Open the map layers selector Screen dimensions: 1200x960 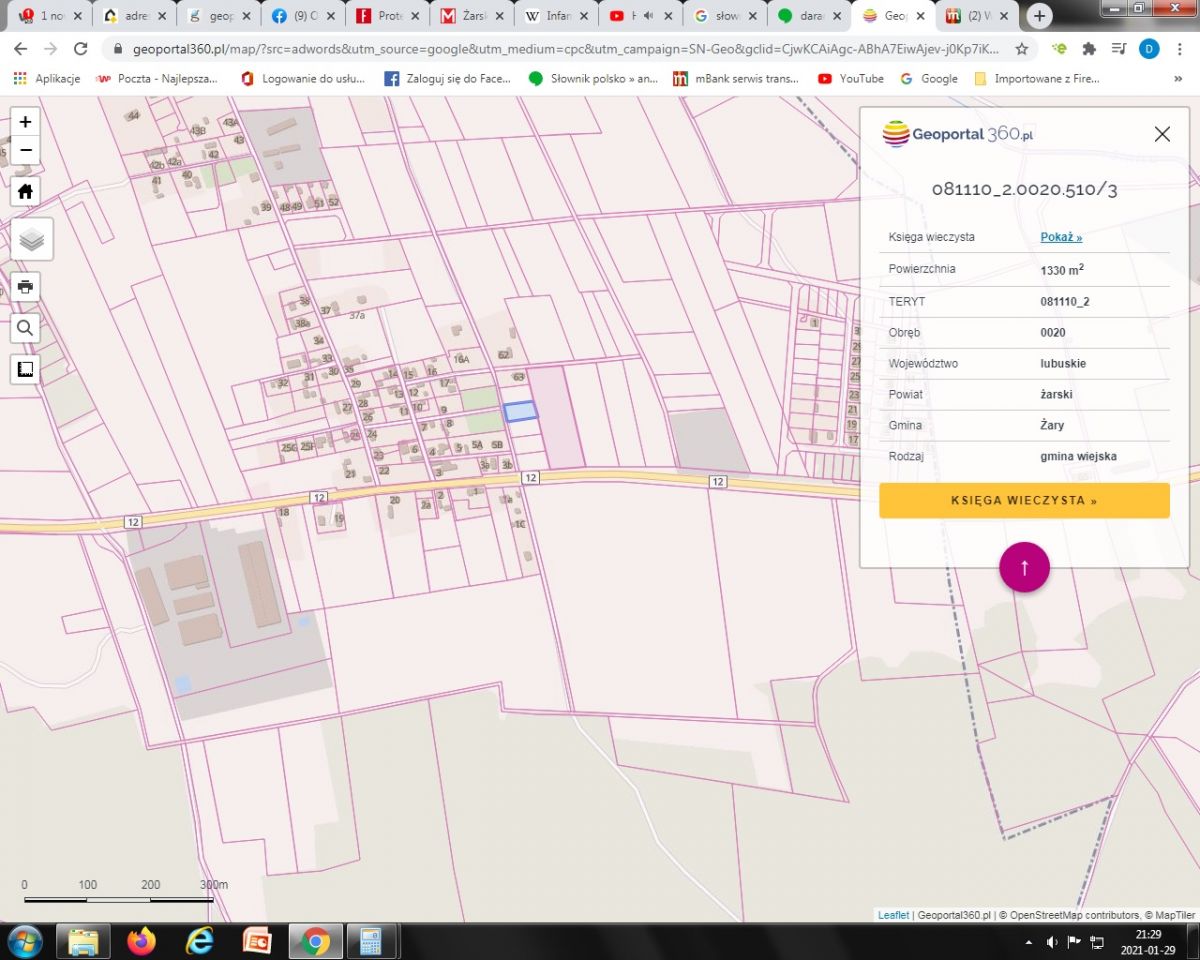coord(32,239)
